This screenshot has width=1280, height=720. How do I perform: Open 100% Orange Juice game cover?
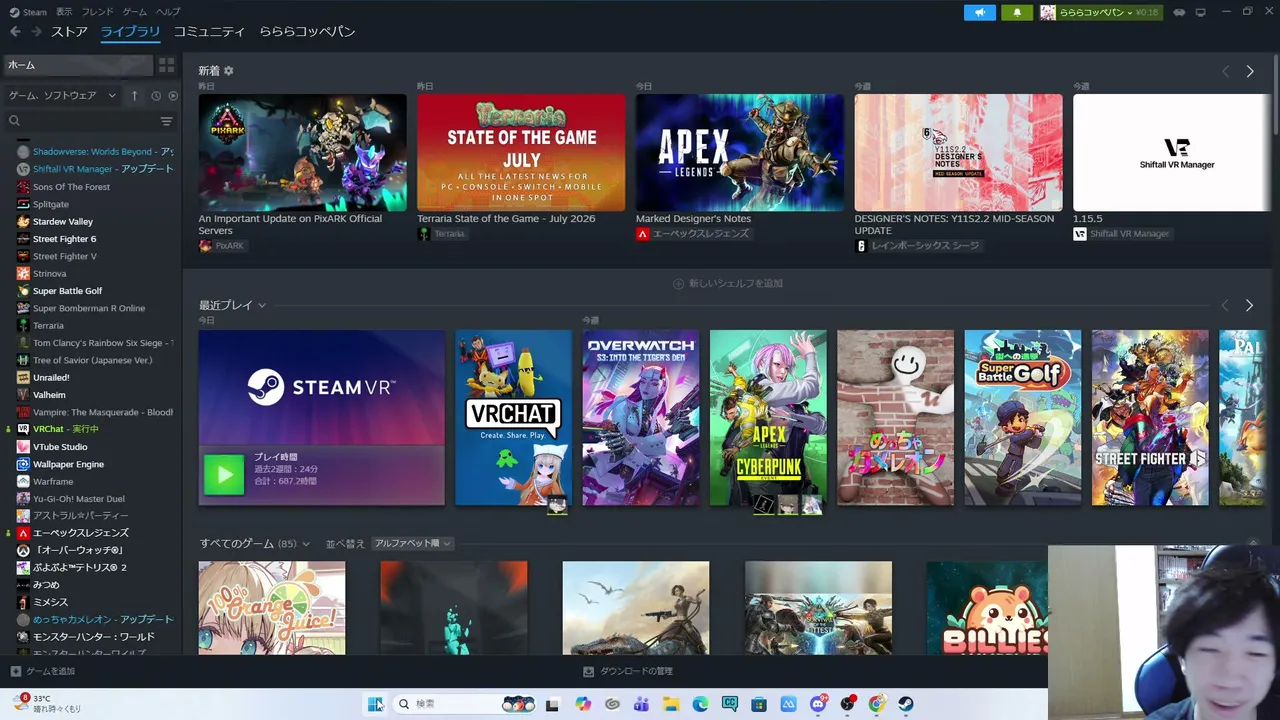(272, 608)
